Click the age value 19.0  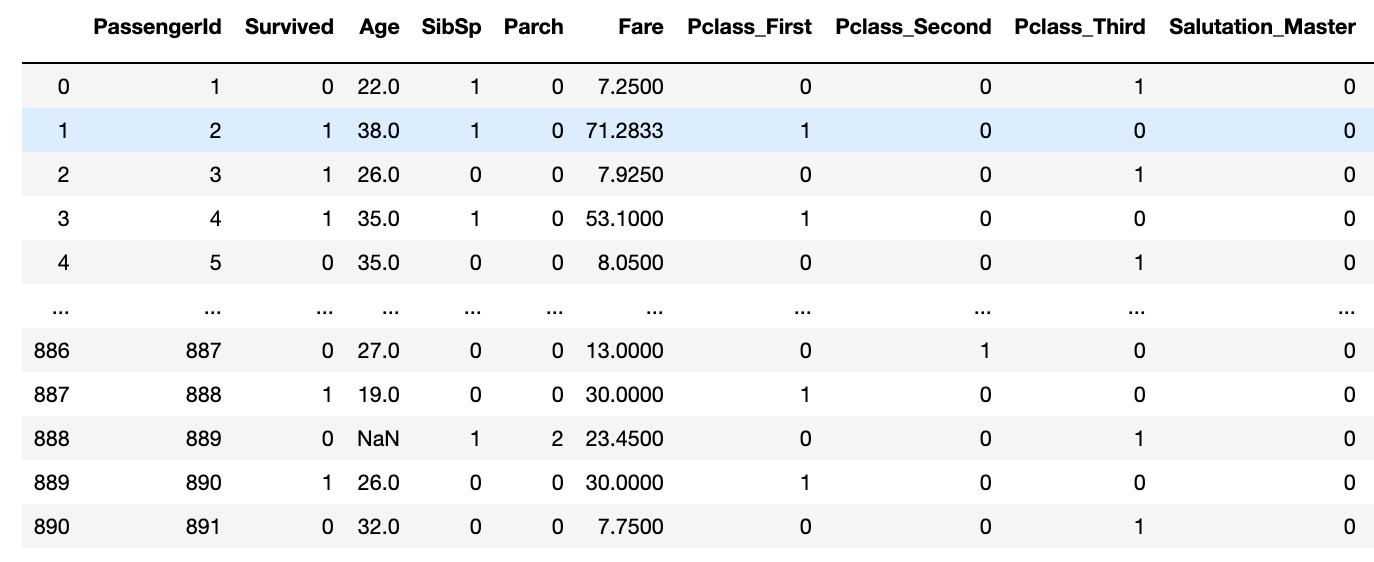[379, 394]
